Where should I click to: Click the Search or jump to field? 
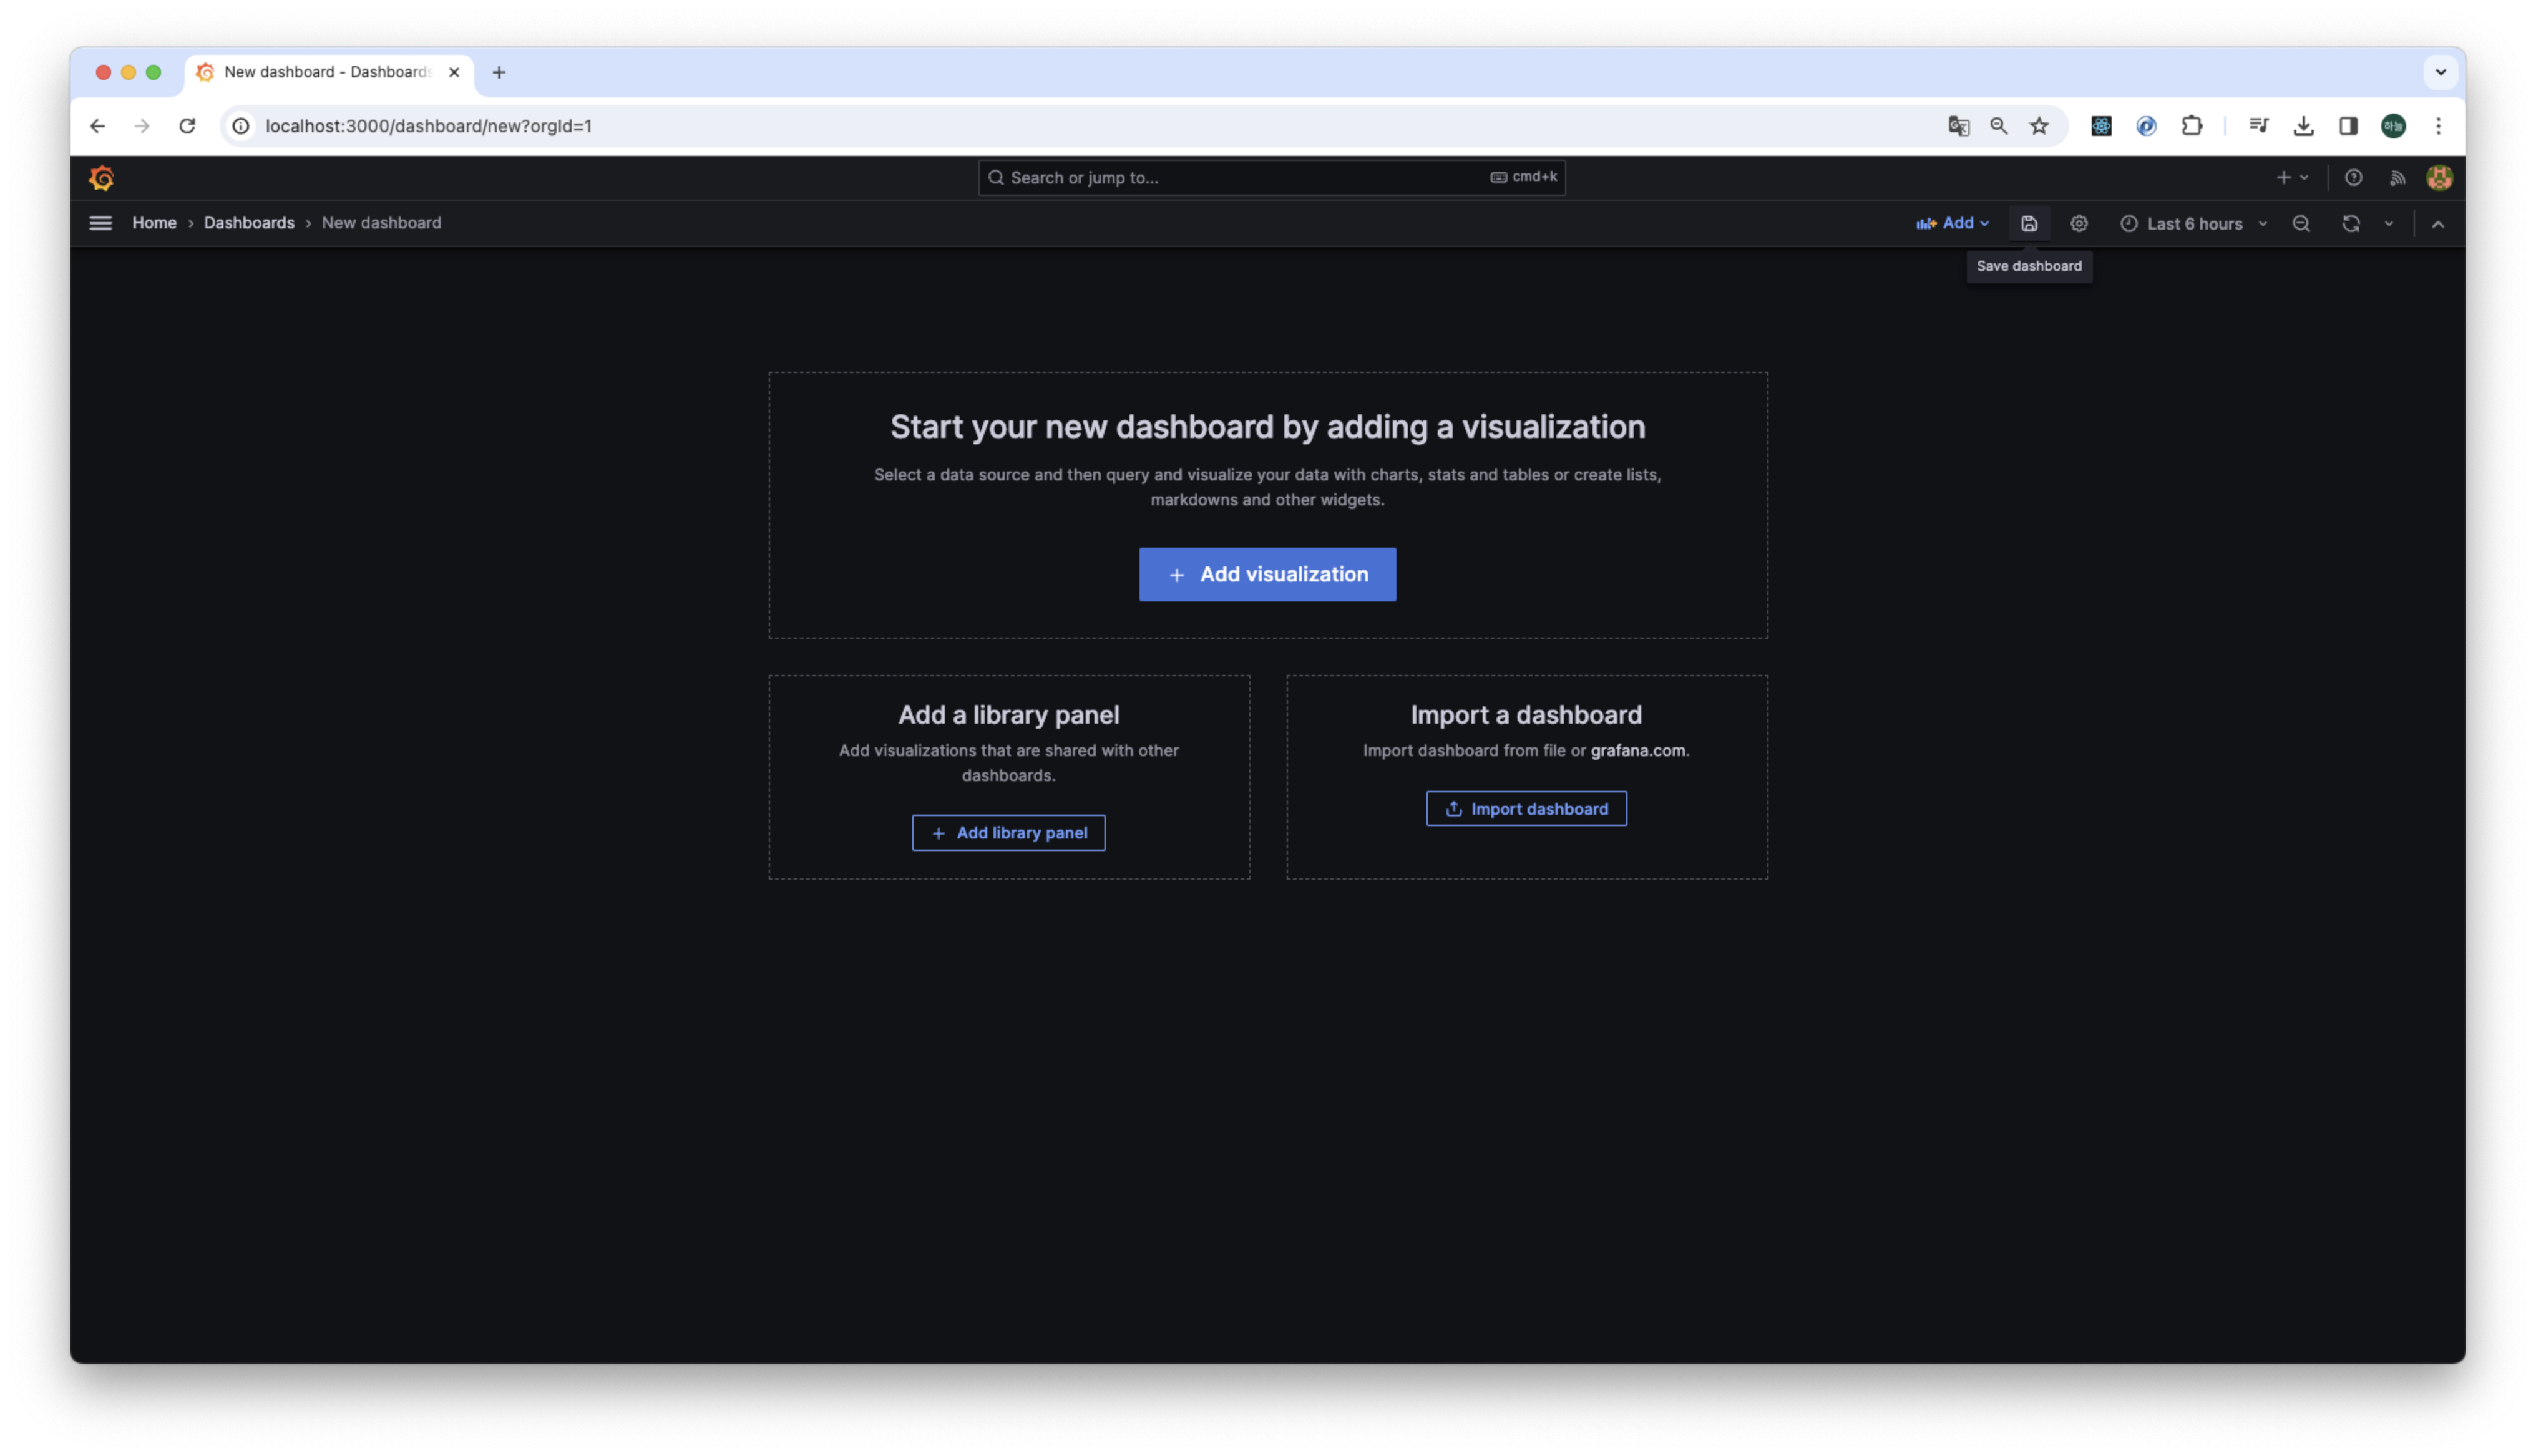pyautogui.click(x=1271, y=178)
